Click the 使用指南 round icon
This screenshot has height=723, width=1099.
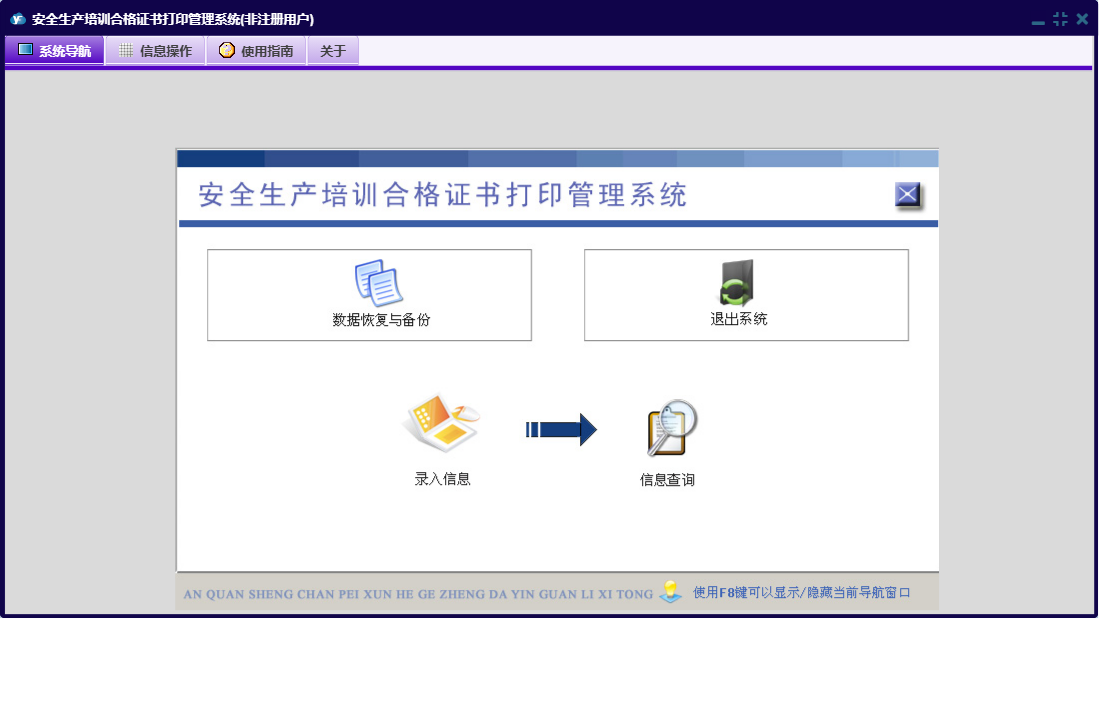[226, 50]
